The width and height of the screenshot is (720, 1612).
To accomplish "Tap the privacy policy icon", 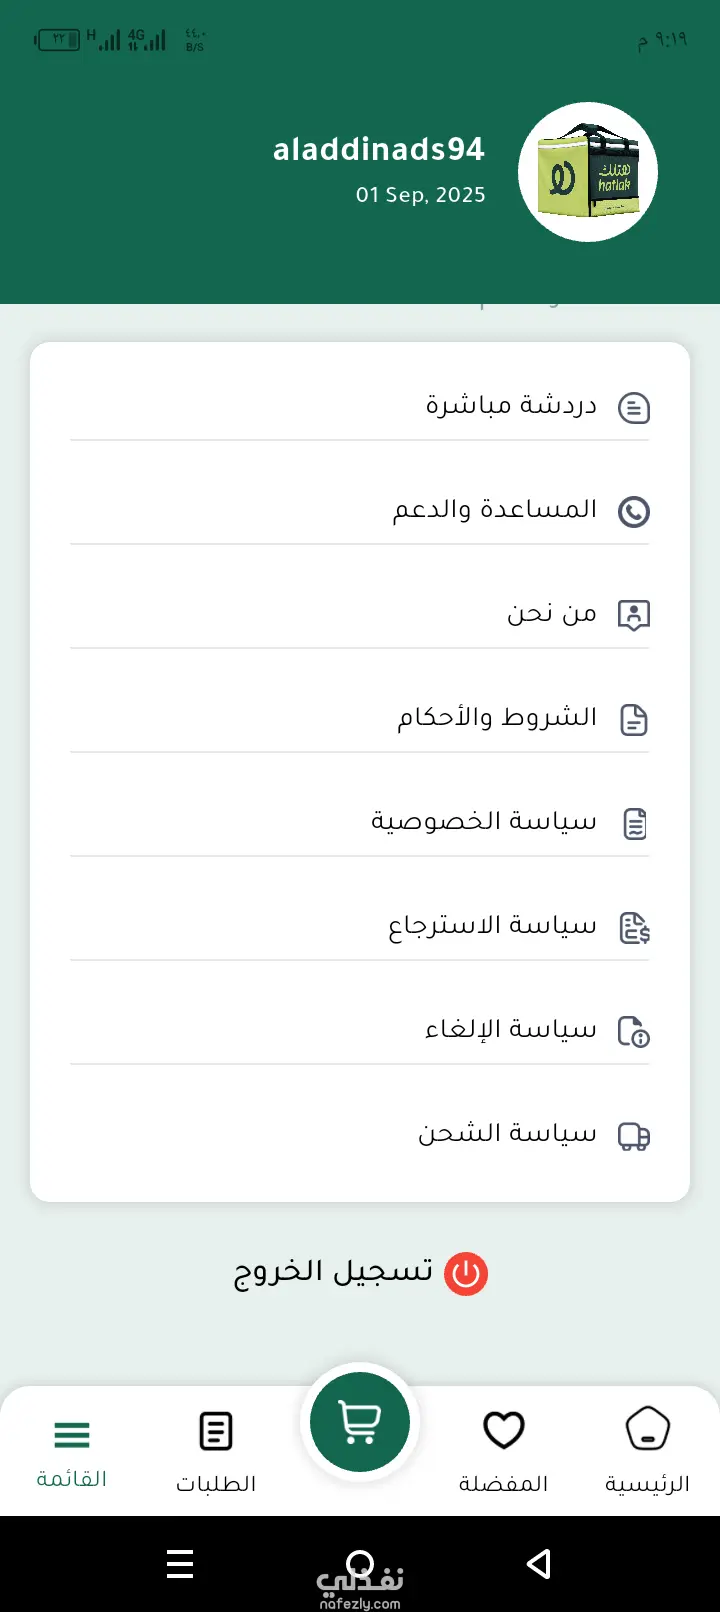I will [x=635, y=824].
